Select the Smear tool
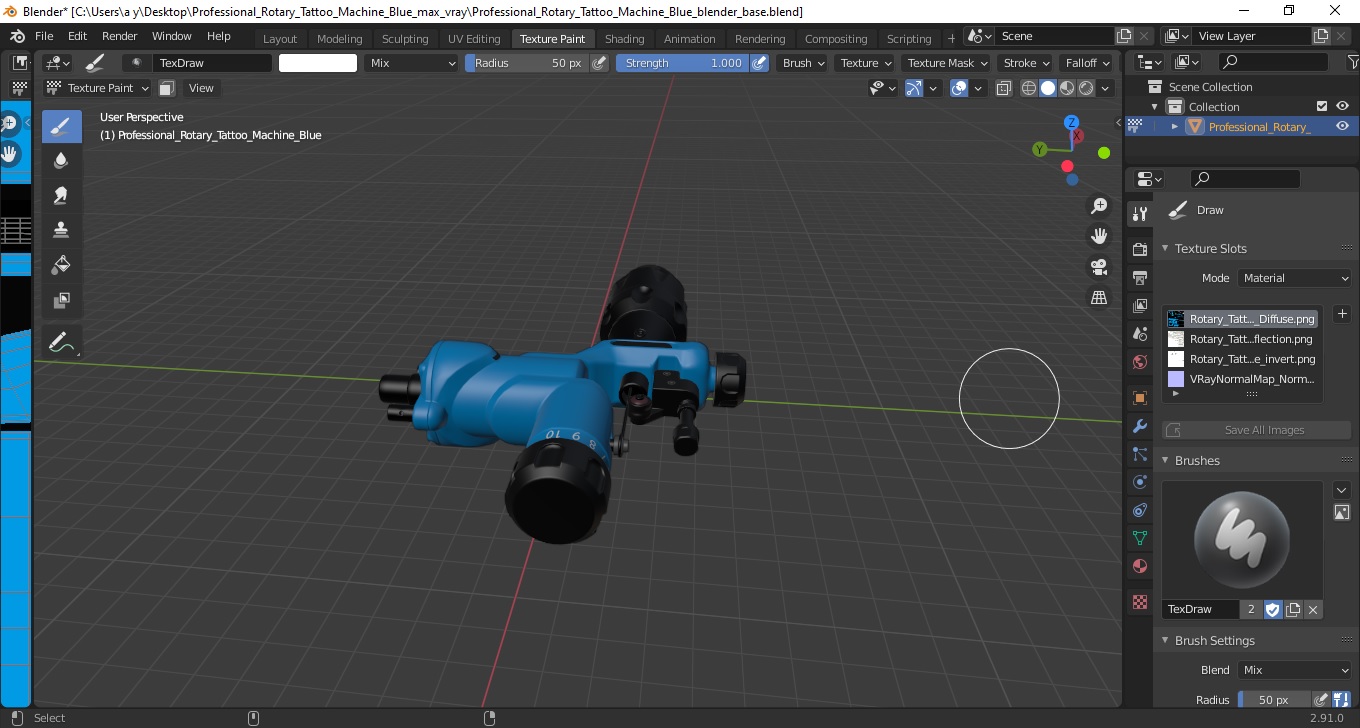Screen dimensions: 1360x728 coord(62,195)
